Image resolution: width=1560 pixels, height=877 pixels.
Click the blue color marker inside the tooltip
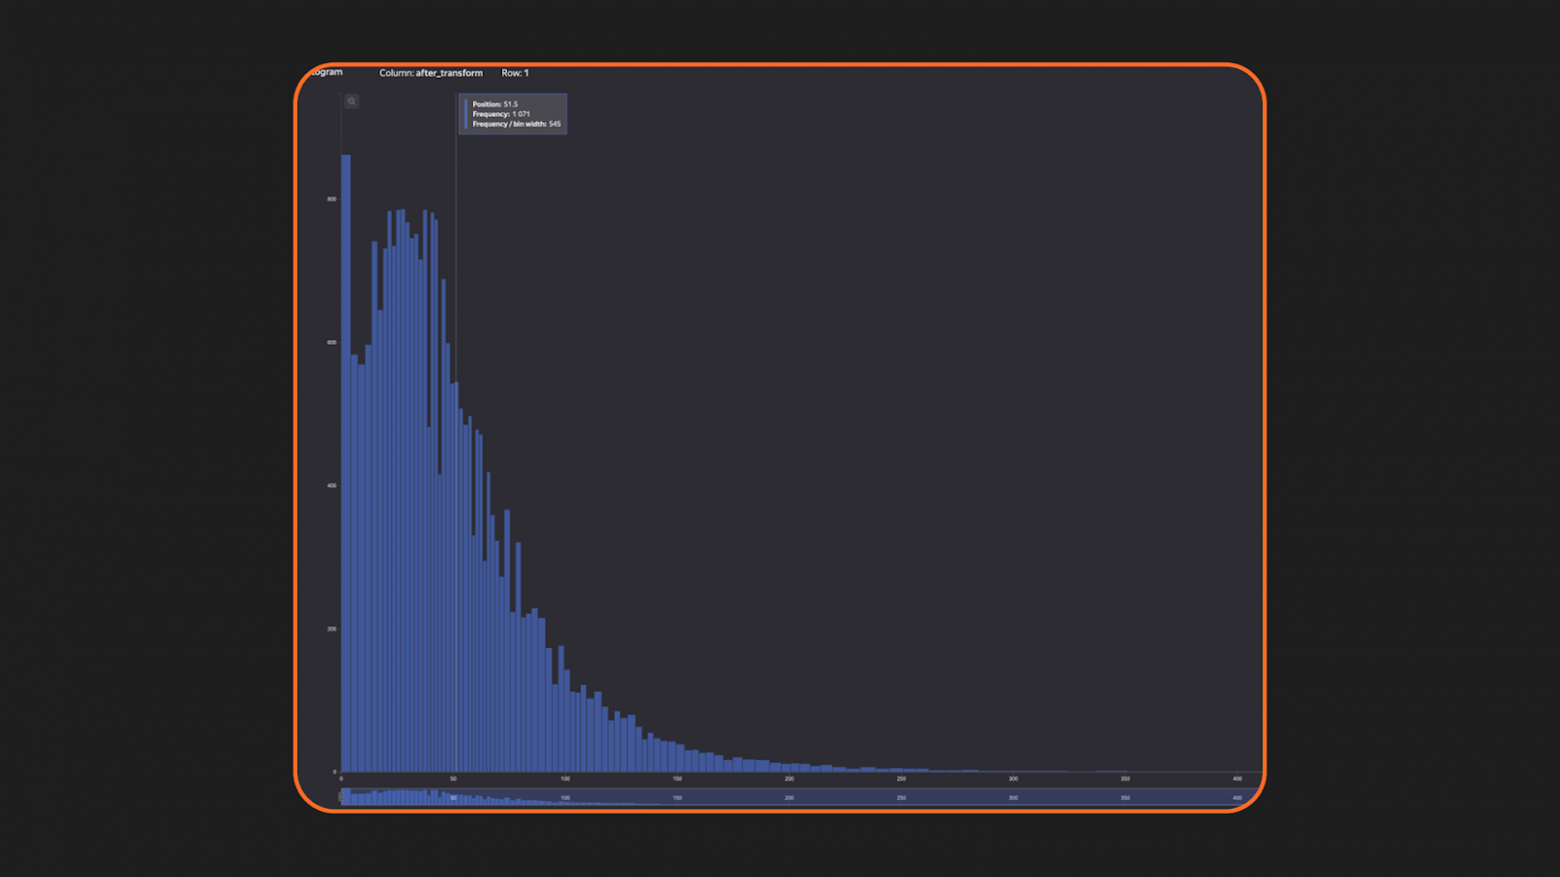(x=466, y=114)
